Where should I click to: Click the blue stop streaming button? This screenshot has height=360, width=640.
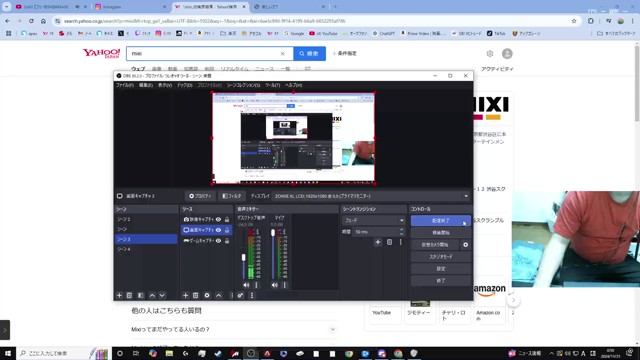441,220
